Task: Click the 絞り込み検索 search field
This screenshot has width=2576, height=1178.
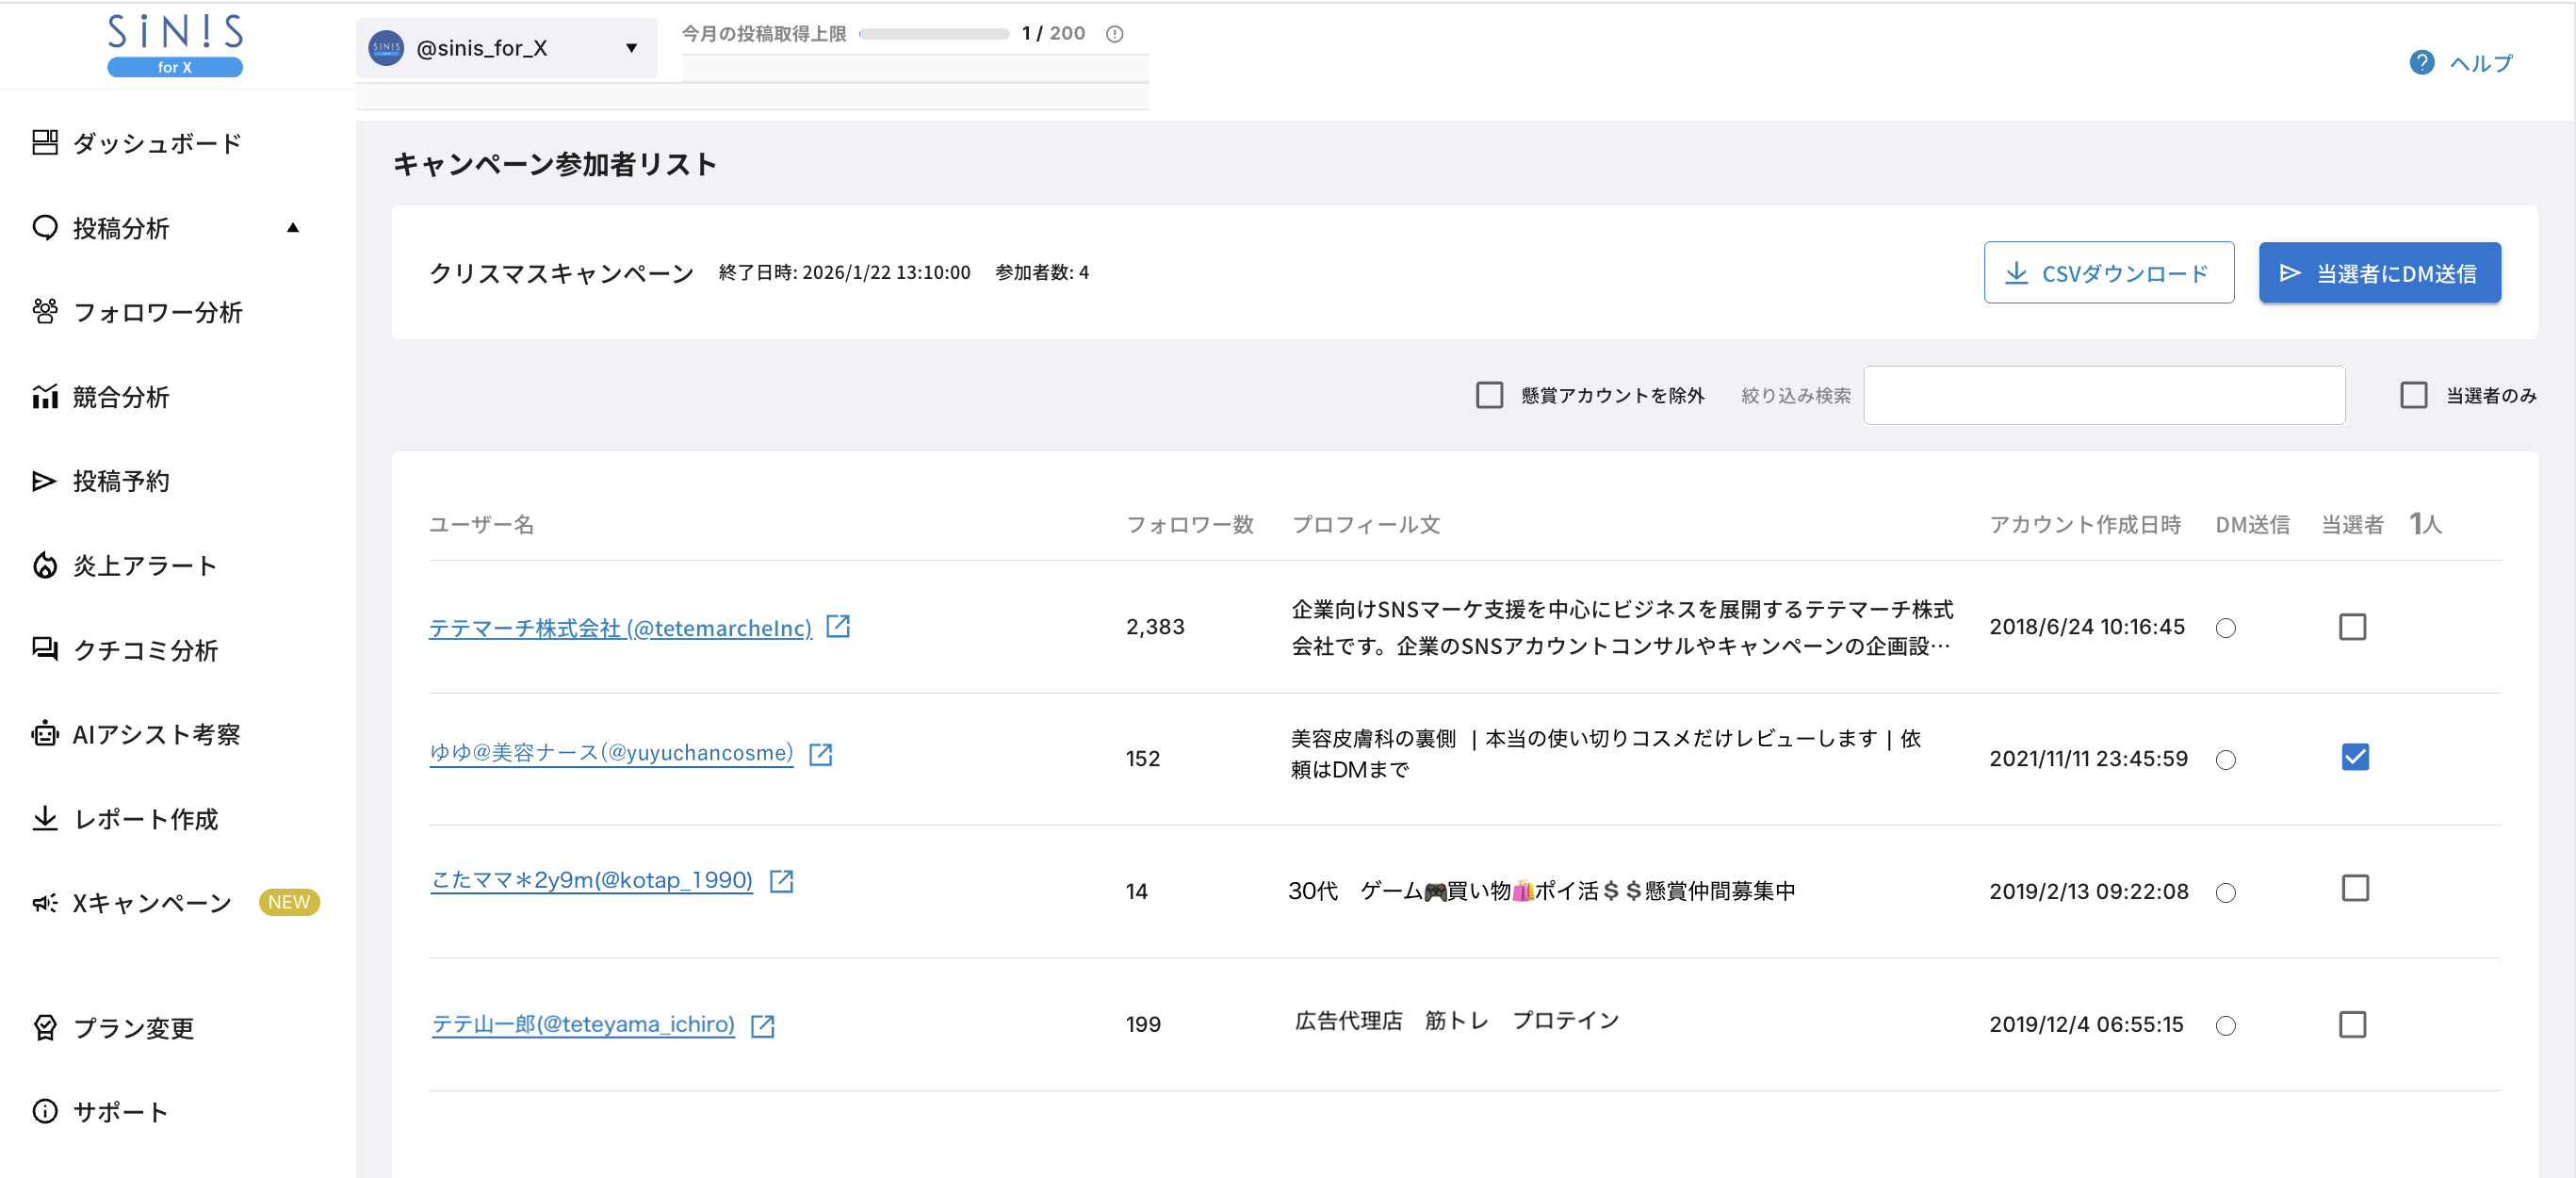Action: (x=2103, y=395)
